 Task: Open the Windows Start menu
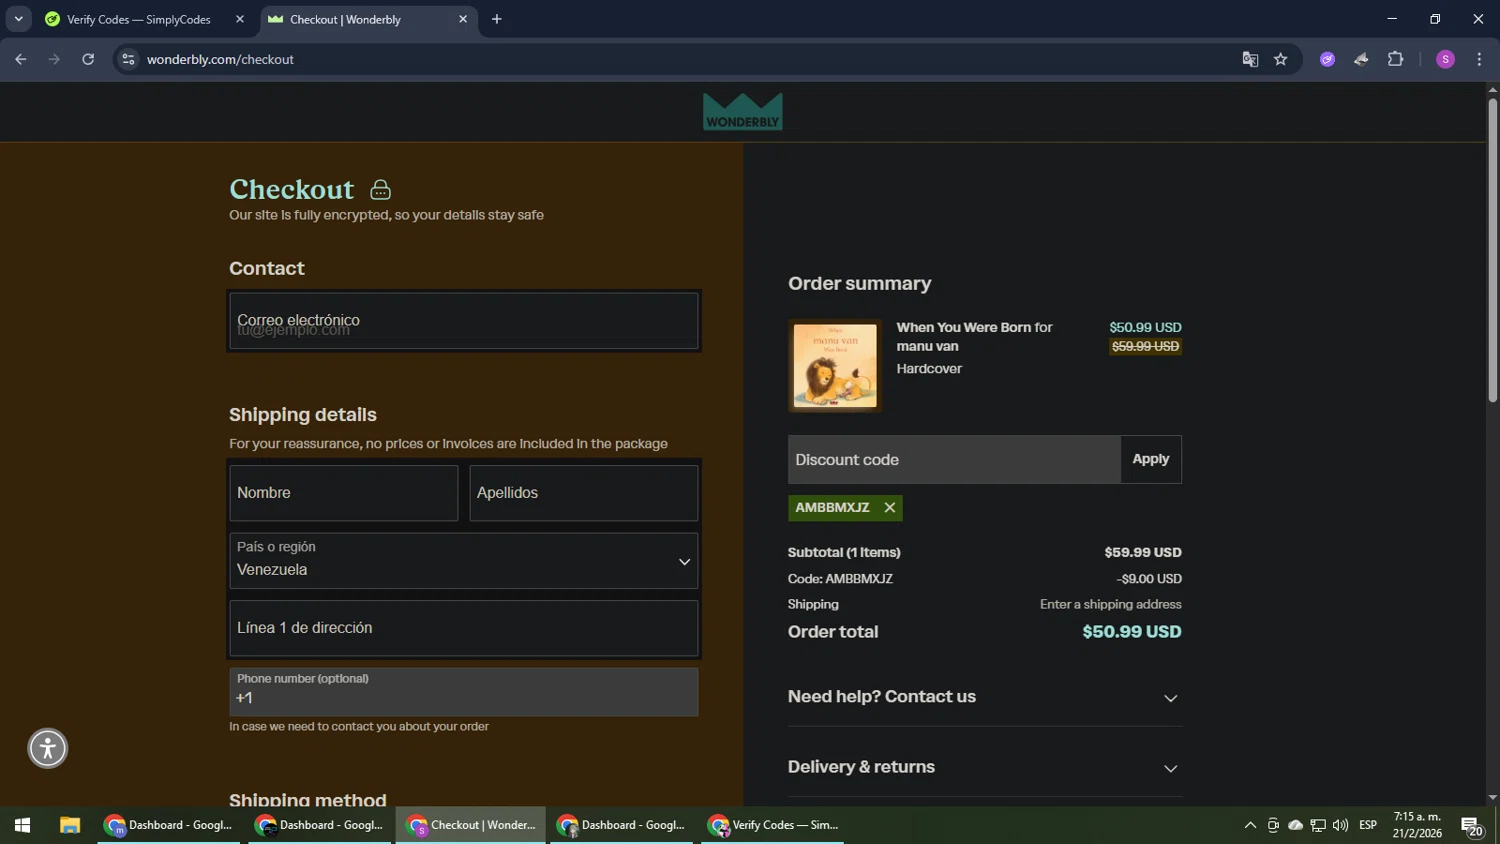coord(22,825)
